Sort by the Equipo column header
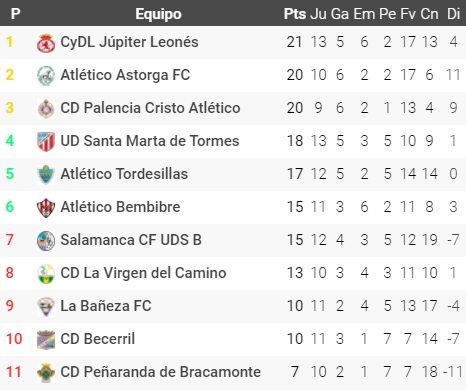 [158, 14]
